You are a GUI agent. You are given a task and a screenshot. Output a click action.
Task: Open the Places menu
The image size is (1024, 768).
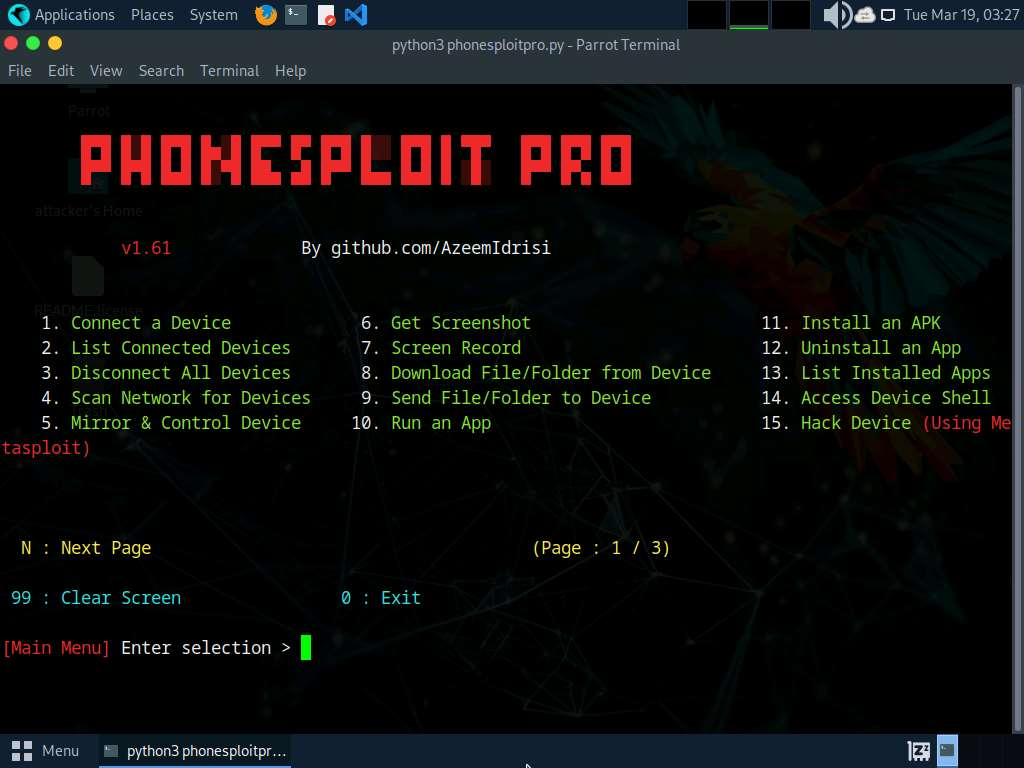point(152,14)
